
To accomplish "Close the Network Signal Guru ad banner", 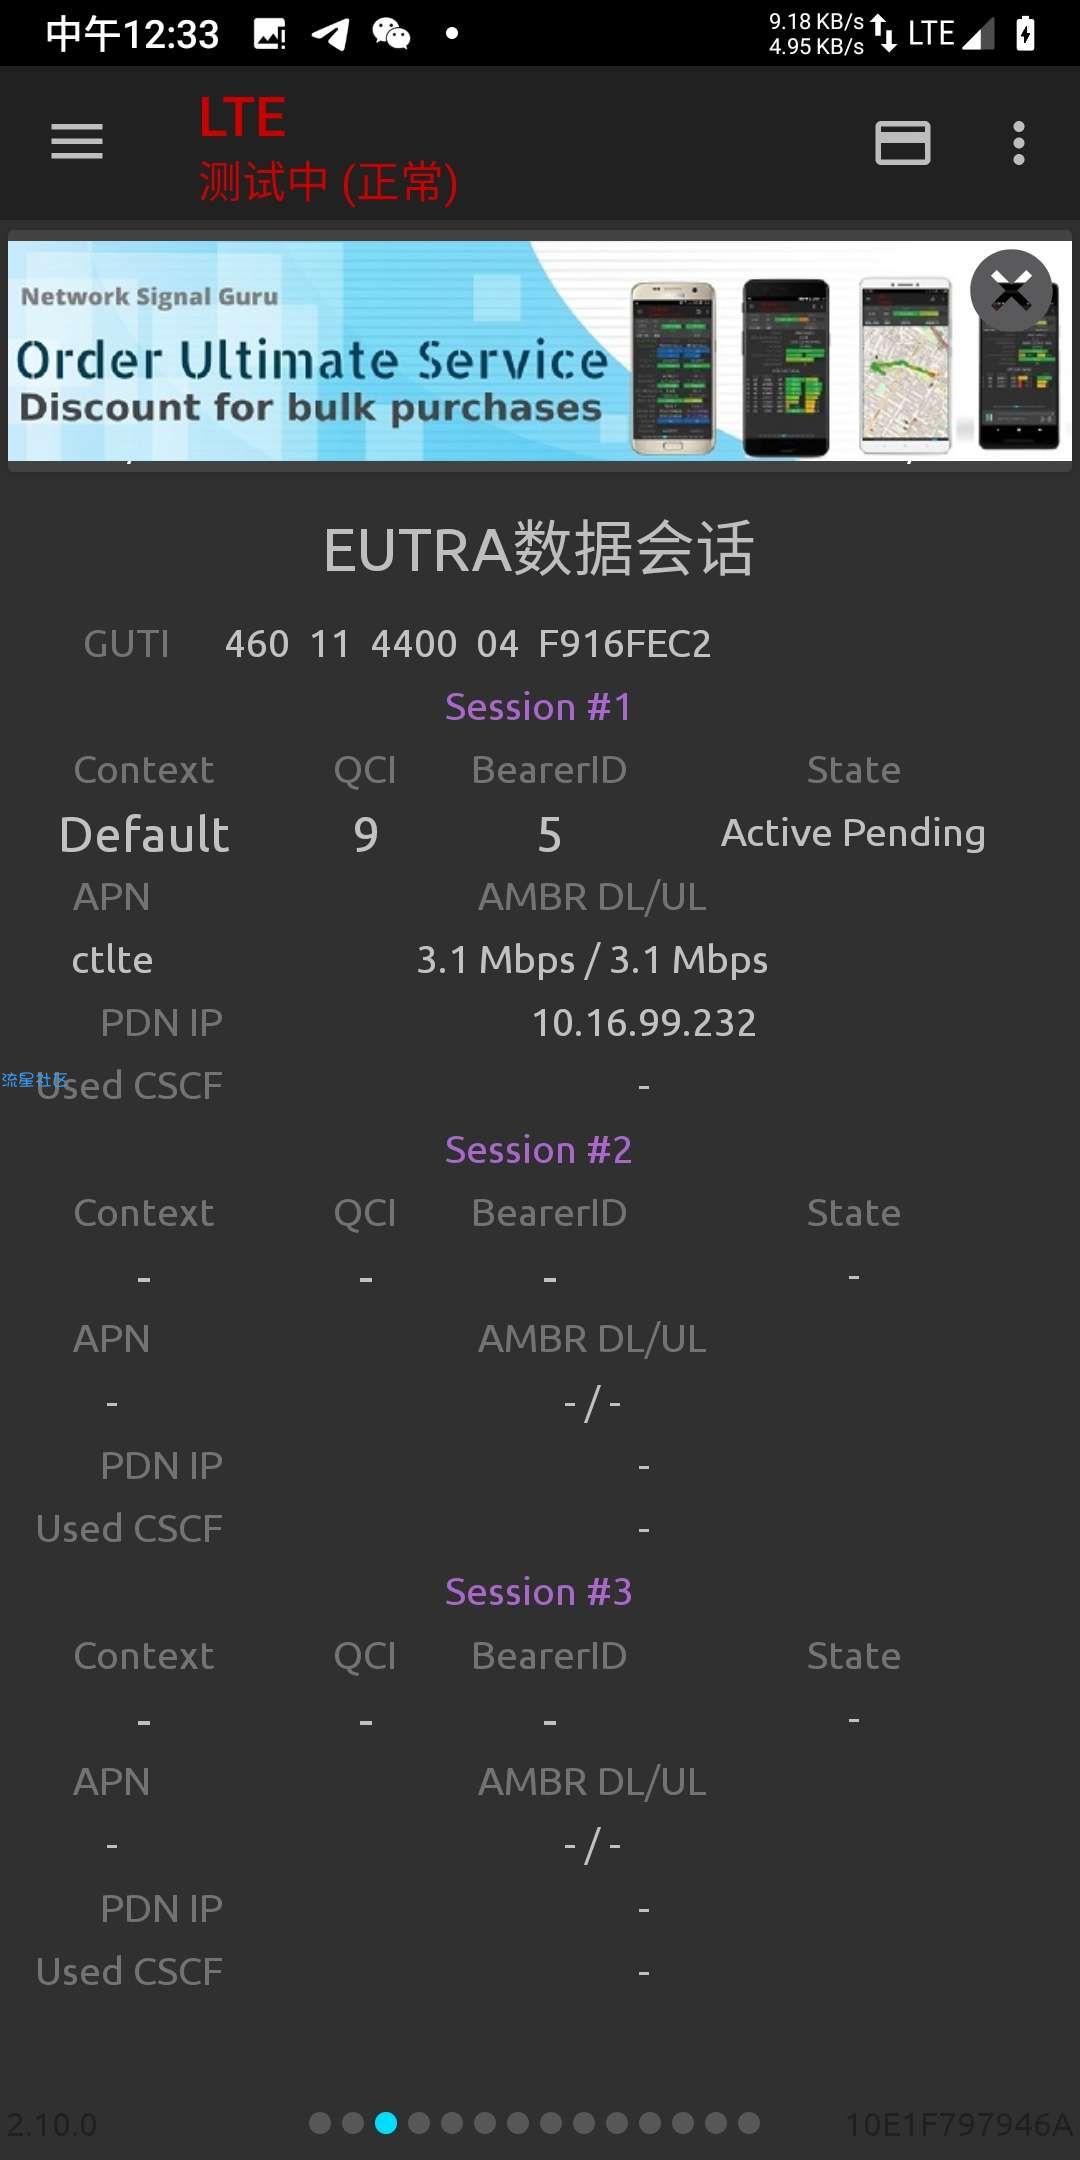I will [1011, 290].
